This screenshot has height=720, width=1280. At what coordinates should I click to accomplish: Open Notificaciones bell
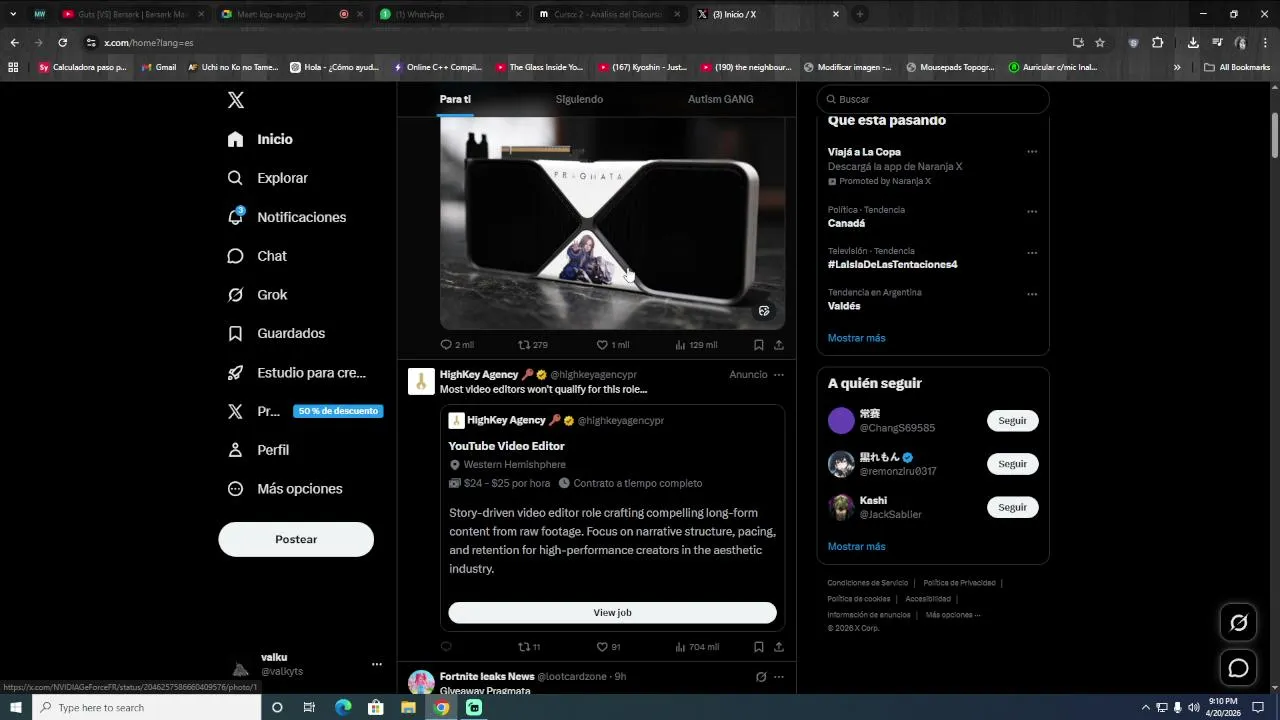(x=286, y=217)
